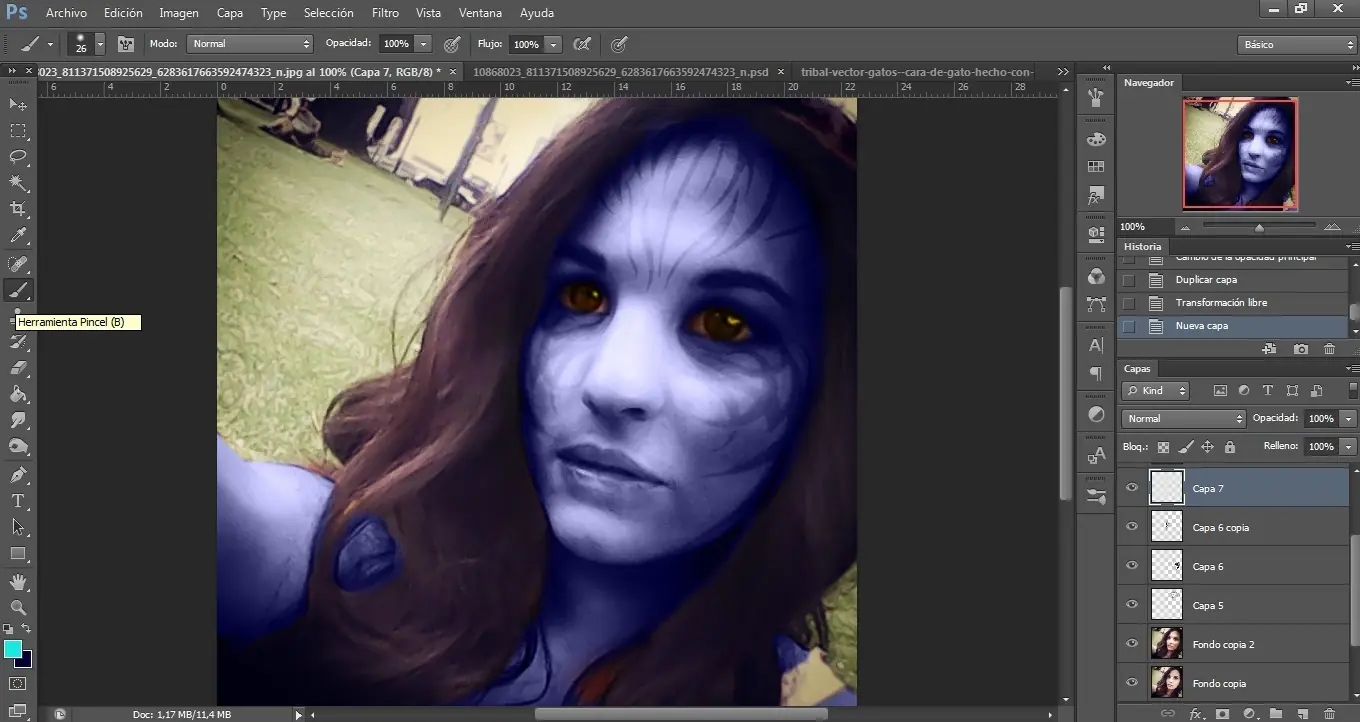This screenshot has height=722, width=1360.
Task: Click the Navegador panel tab
Action: click(1149, 83)
